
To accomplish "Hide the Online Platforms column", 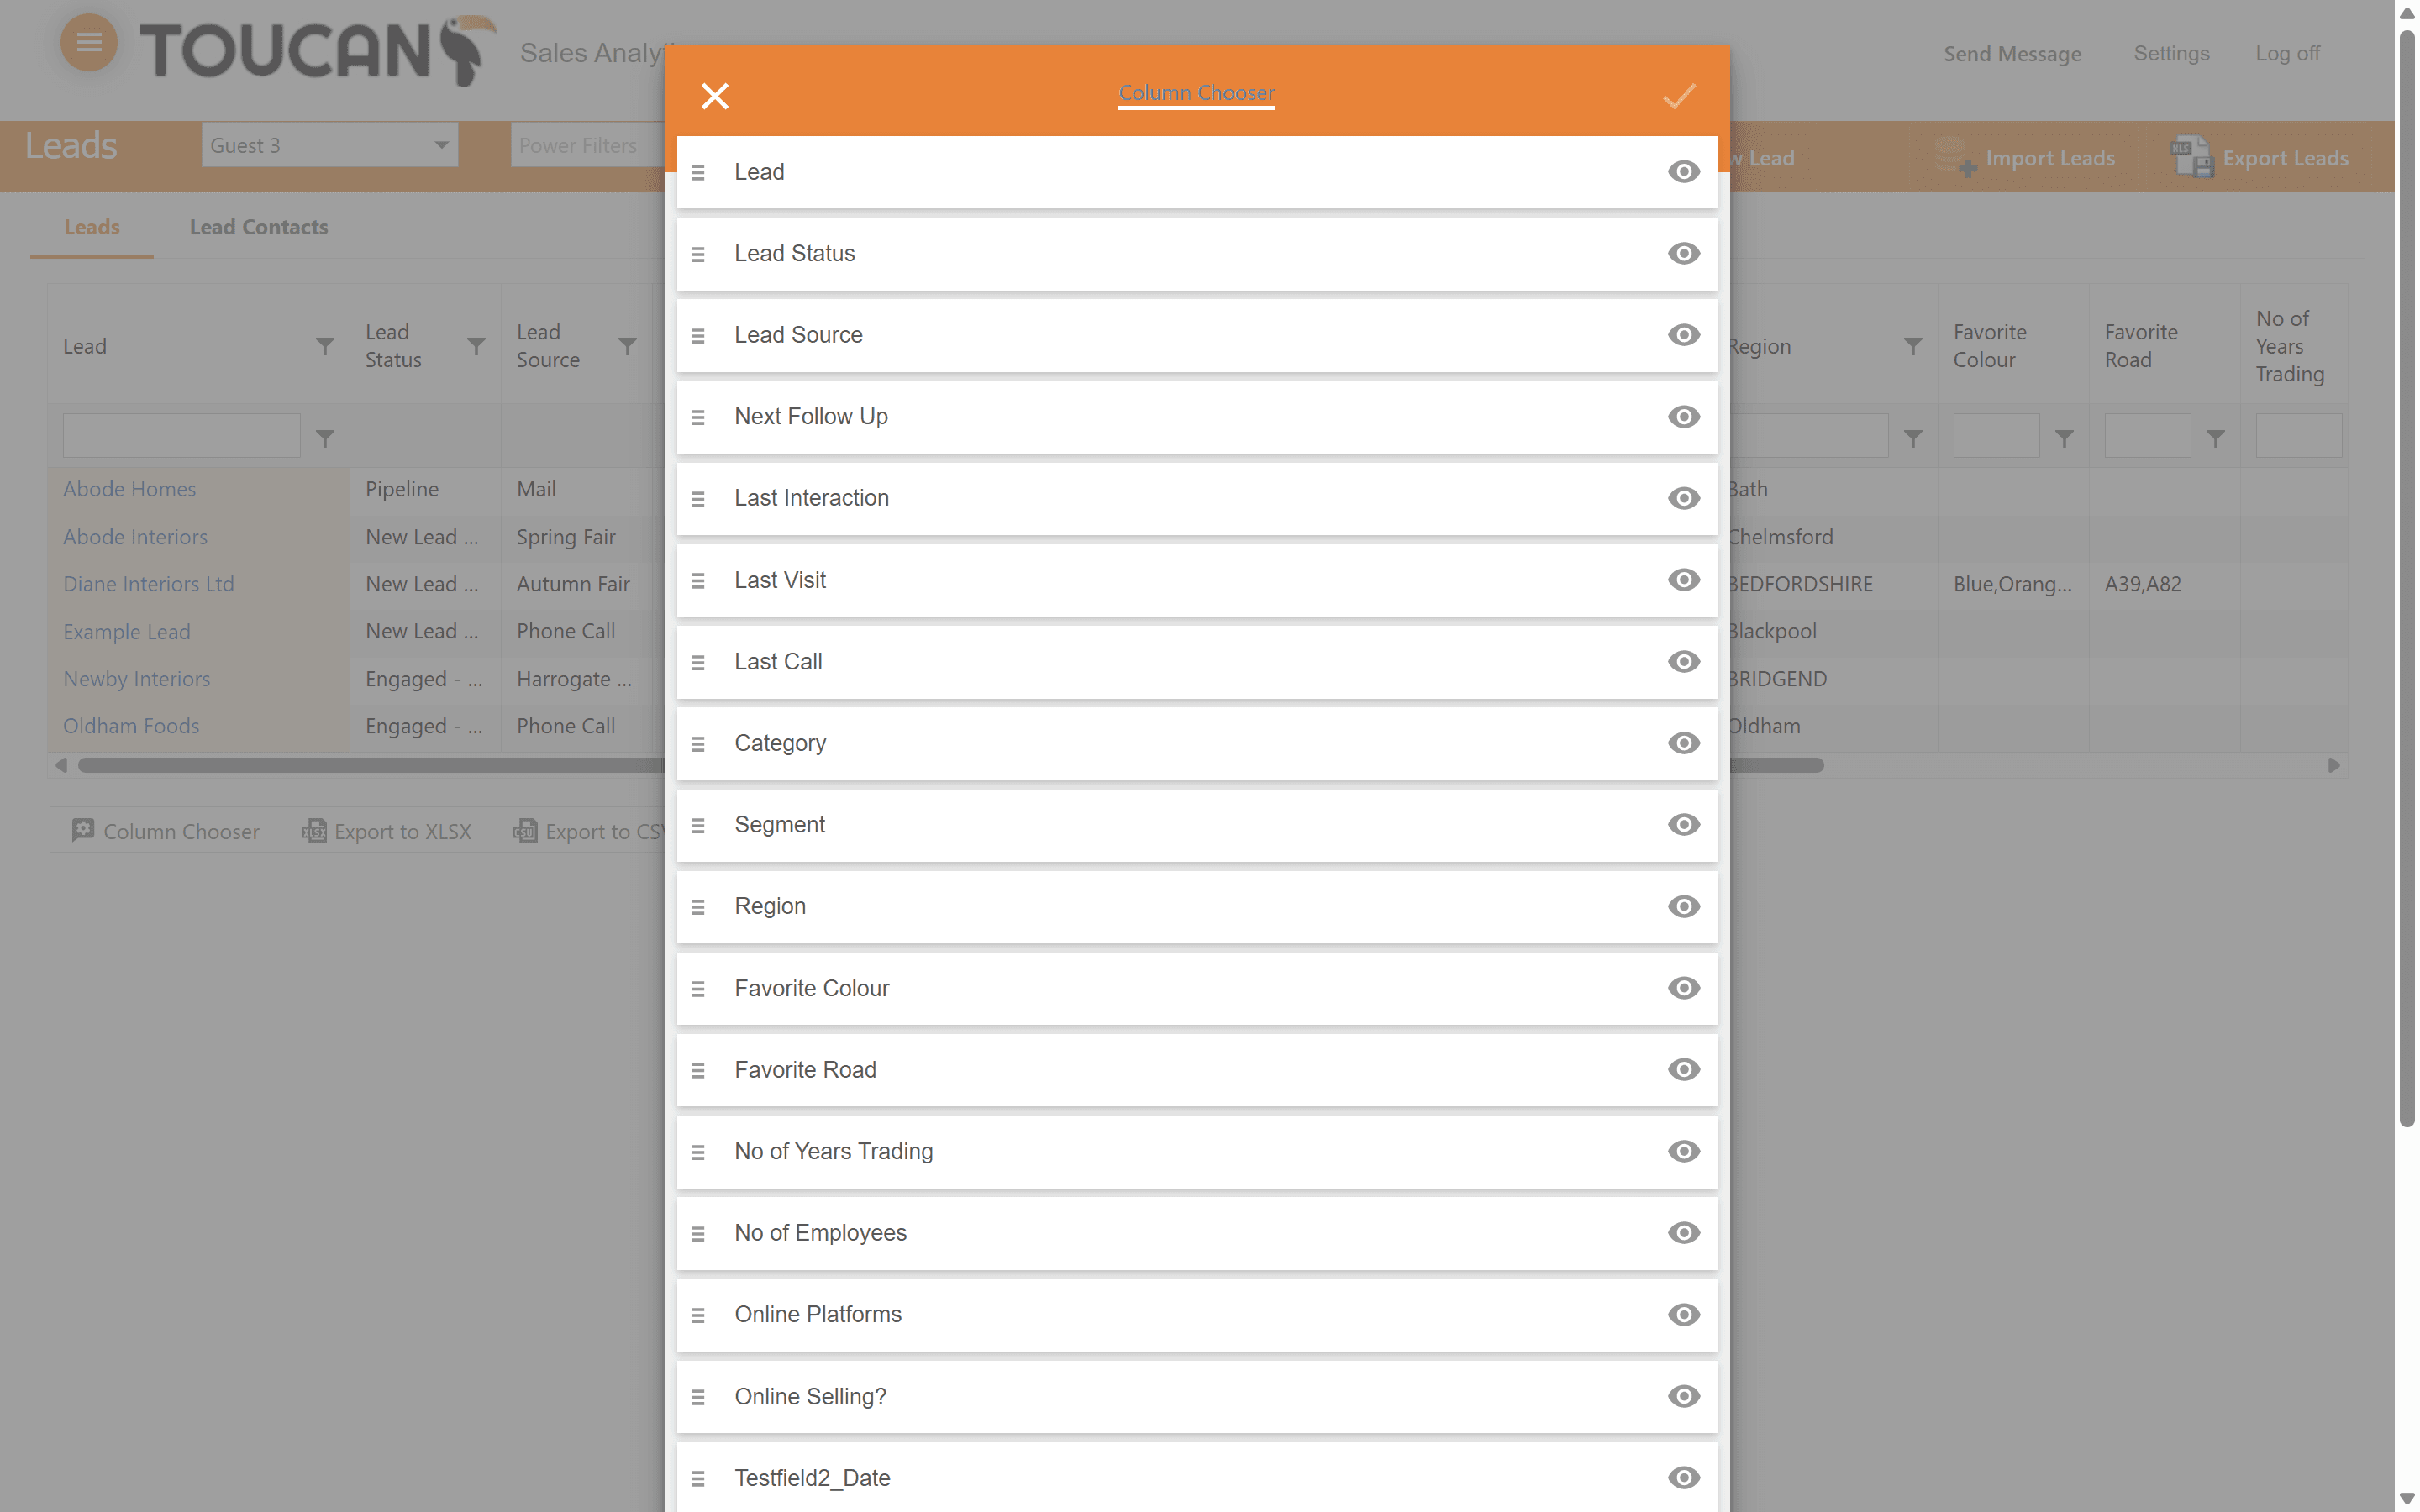I will pos(1683,1315).
